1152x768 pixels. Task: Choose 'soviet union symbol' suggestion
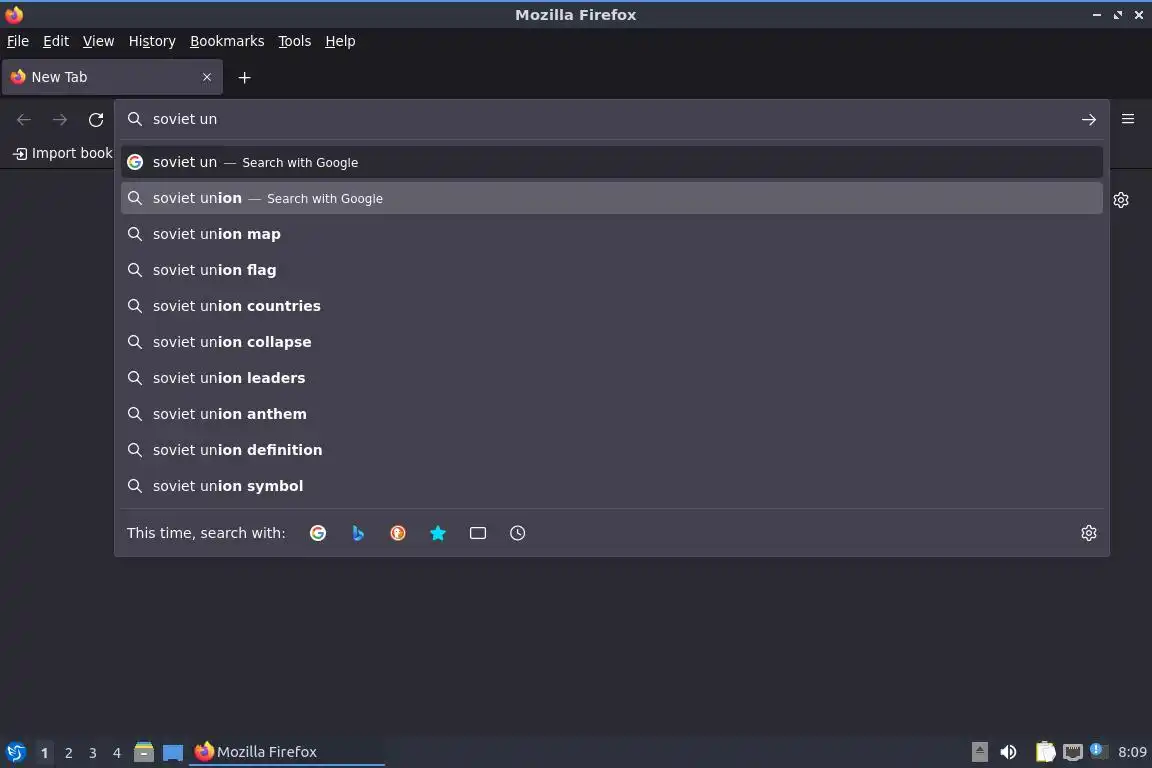611,486
